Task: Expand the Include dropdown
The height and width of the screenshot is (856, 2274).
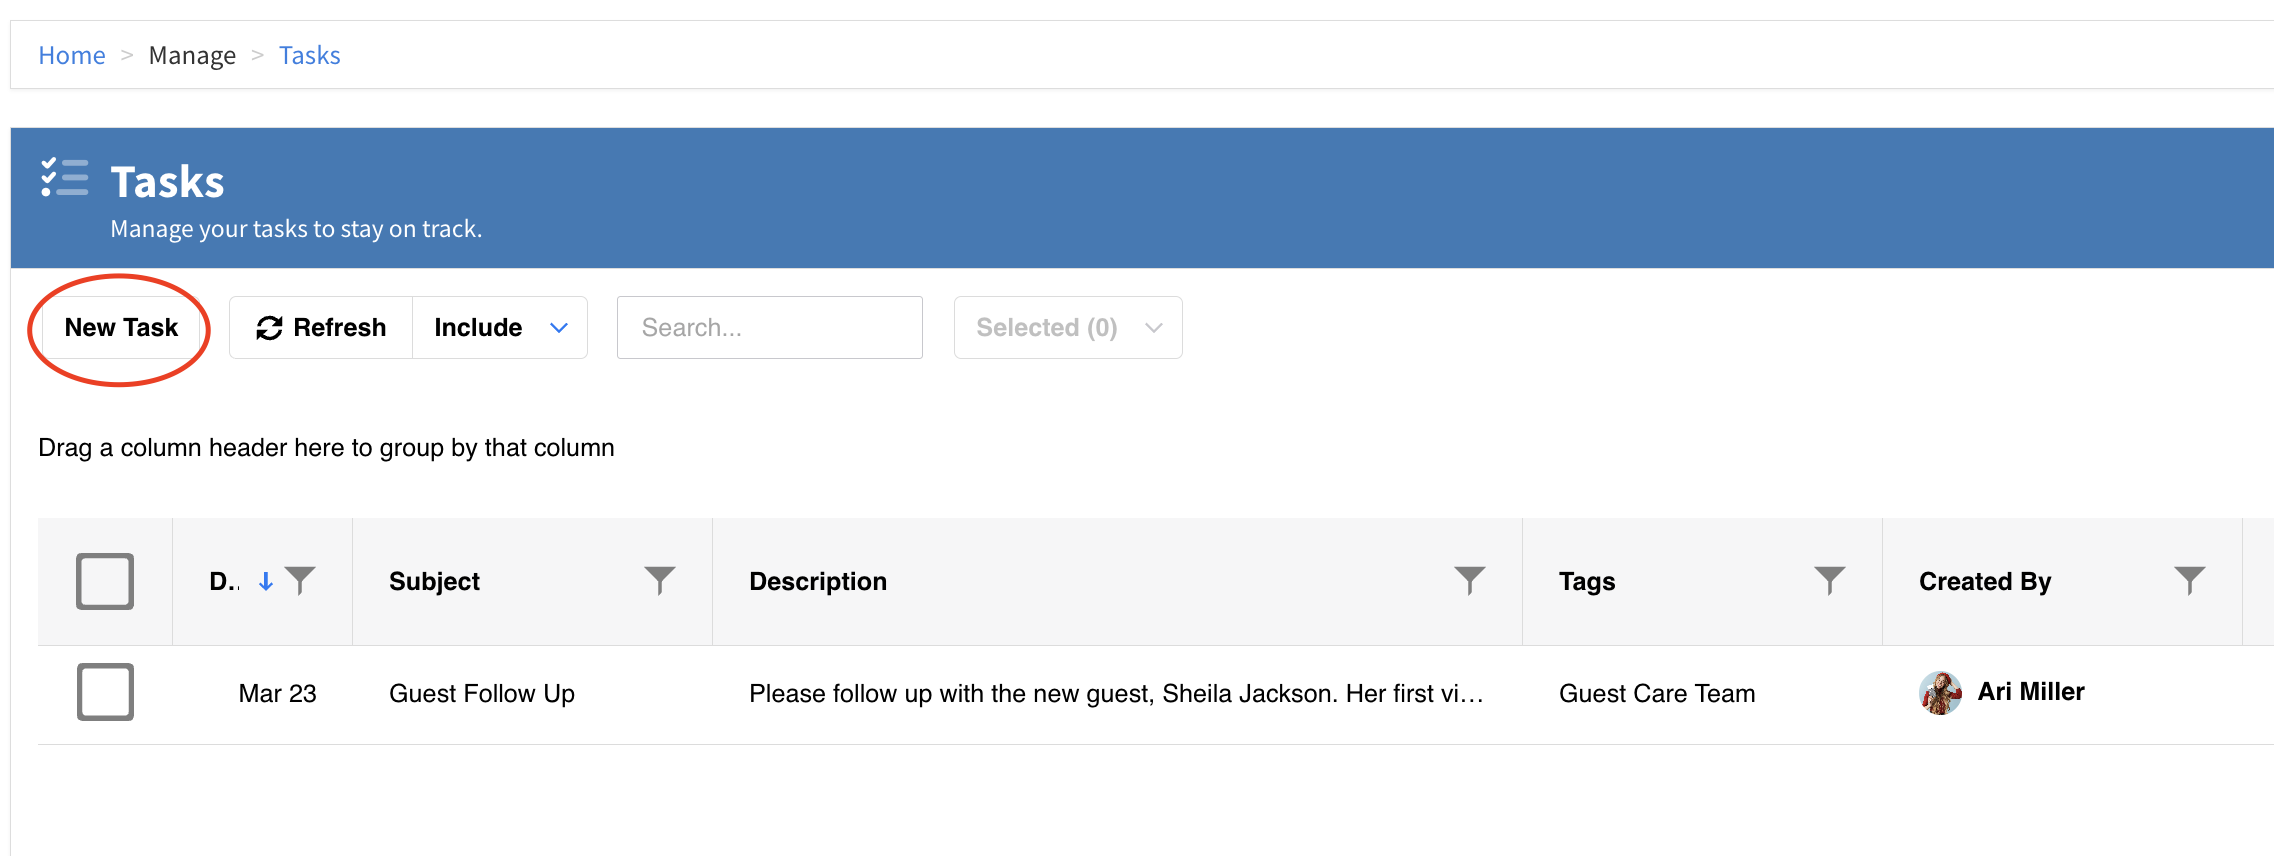Action: click(500, 328)
